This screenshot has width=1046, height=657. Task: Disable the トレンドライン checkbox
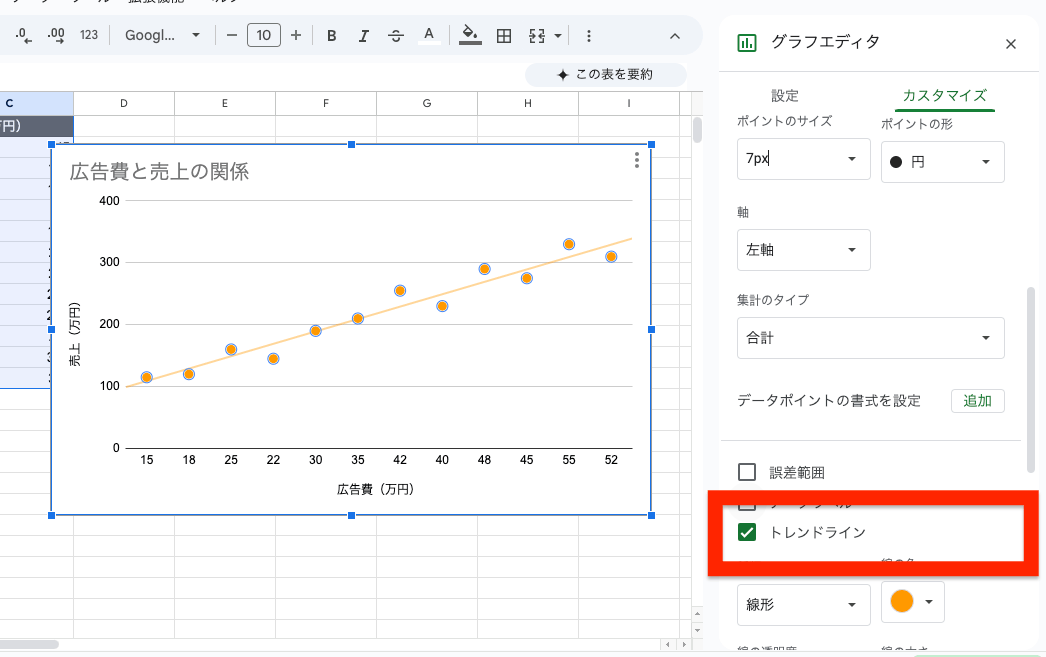pos(746,534)
